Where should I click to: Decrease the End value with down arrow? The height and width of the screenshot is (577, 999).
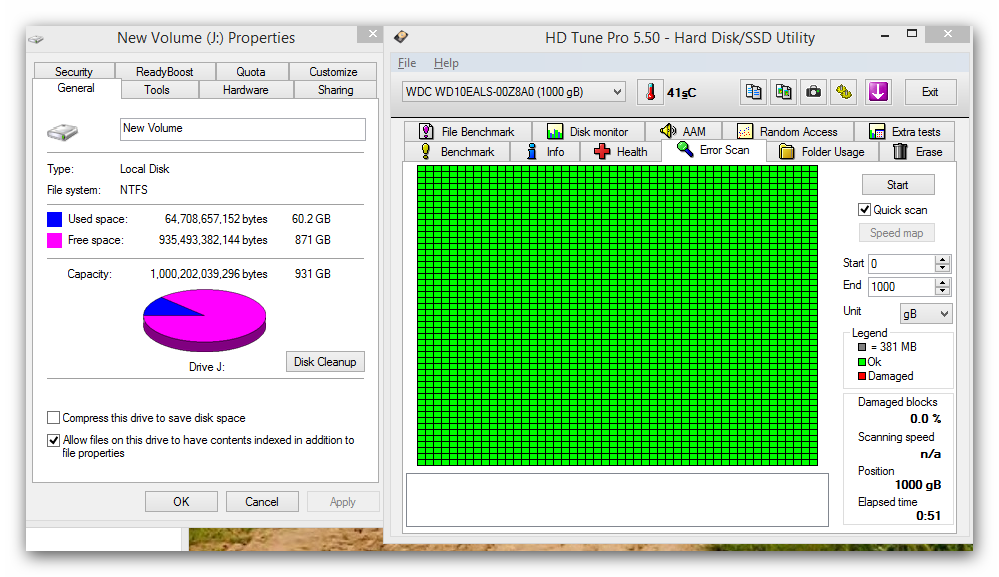click(942, 290)
